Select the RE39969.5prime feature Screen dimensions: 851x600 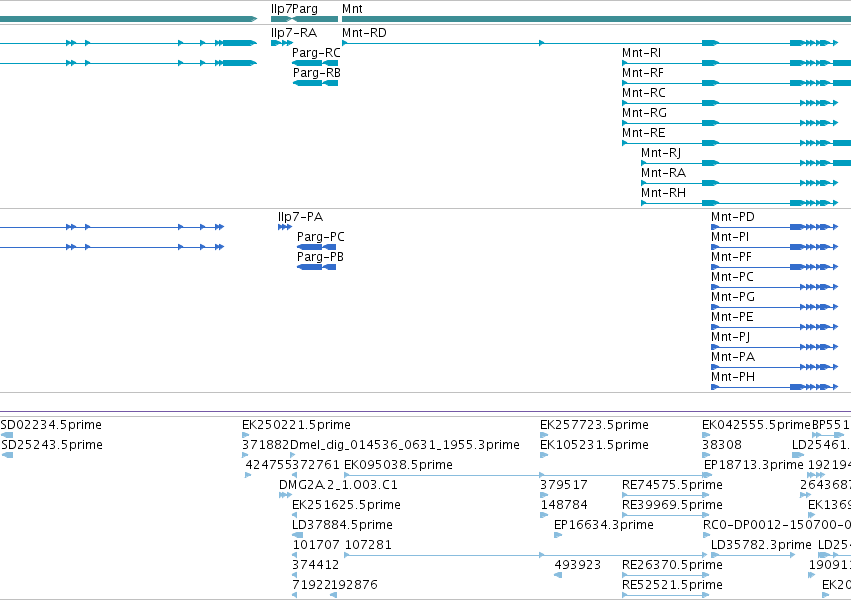tap(672, 505)
